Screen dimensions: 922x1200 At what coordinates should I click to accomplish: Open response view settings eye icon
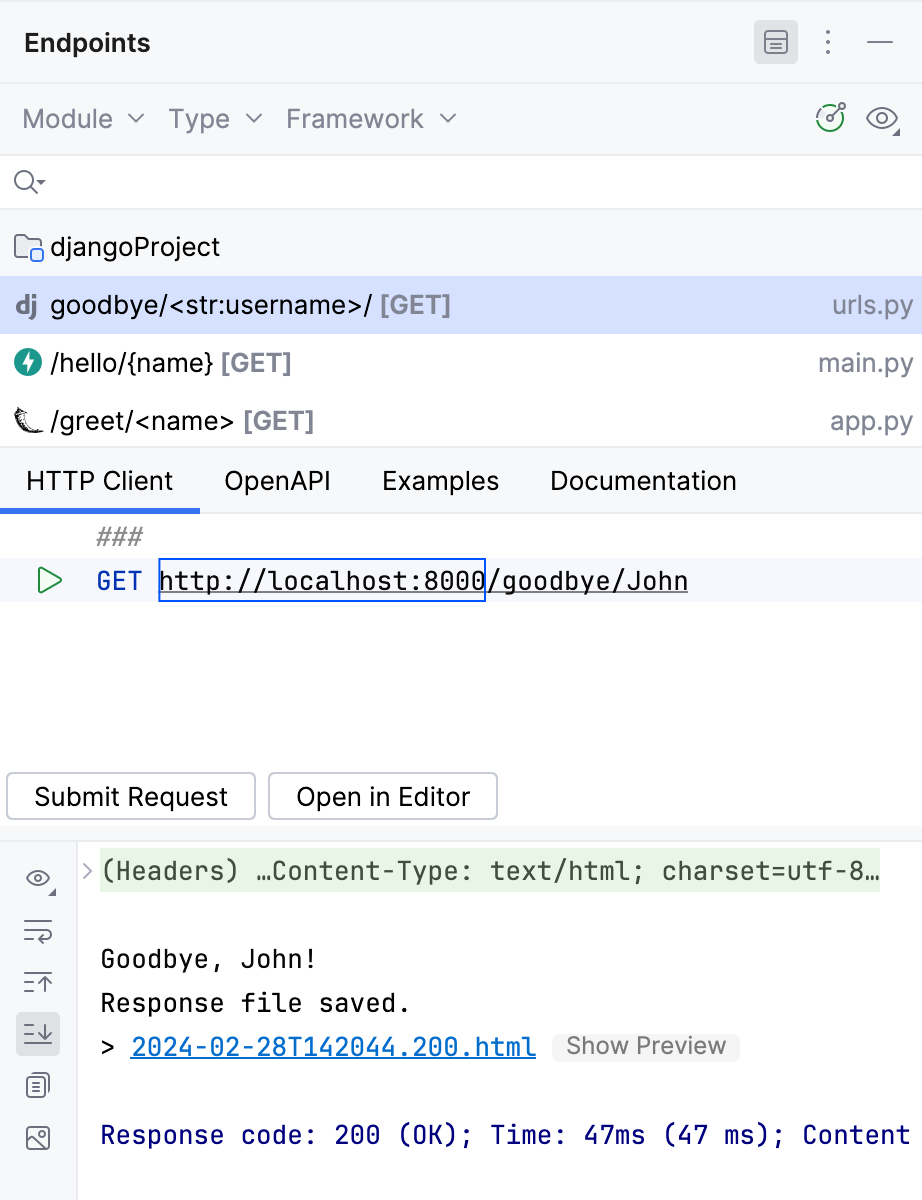click(x=39, y=879)
